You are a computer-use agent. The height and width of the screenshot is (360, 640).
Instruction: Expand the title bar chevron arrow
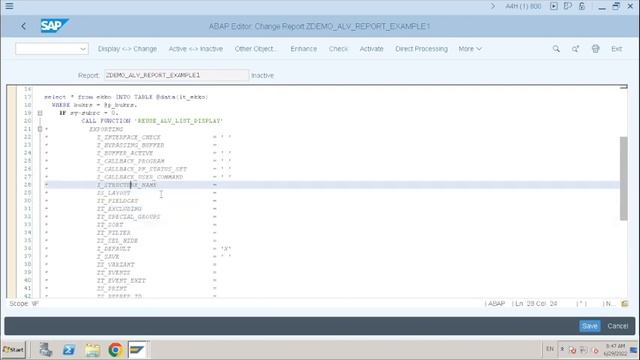[493, 6]
